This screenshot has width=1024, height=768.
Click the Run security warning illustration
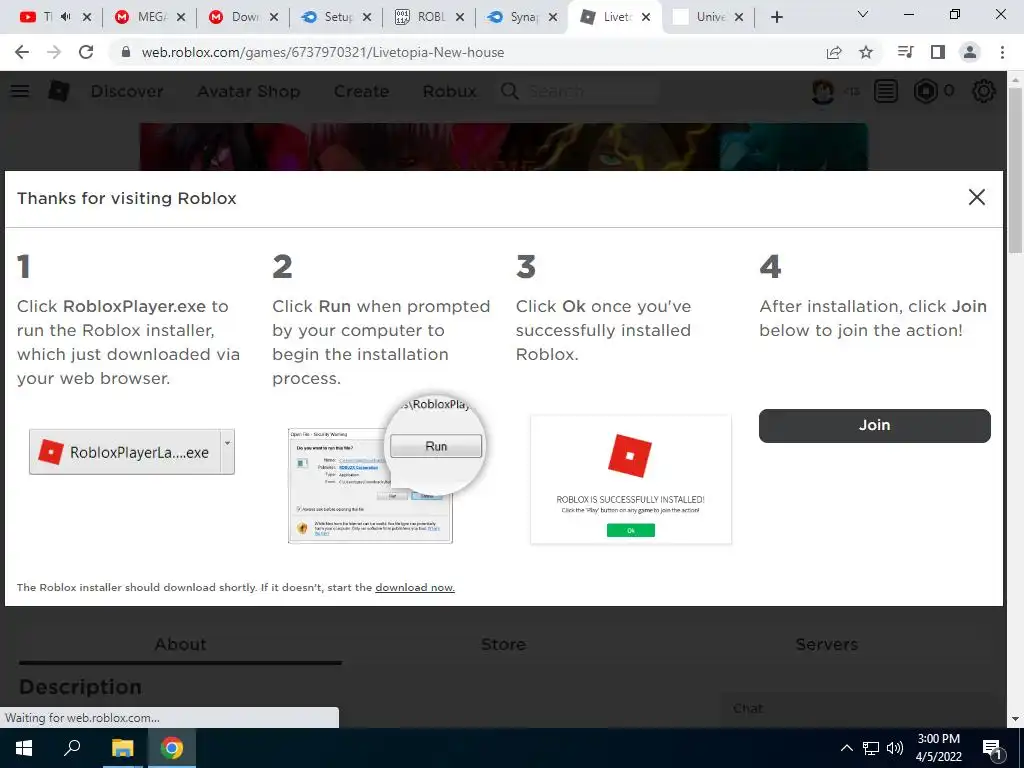click(387, 469)
